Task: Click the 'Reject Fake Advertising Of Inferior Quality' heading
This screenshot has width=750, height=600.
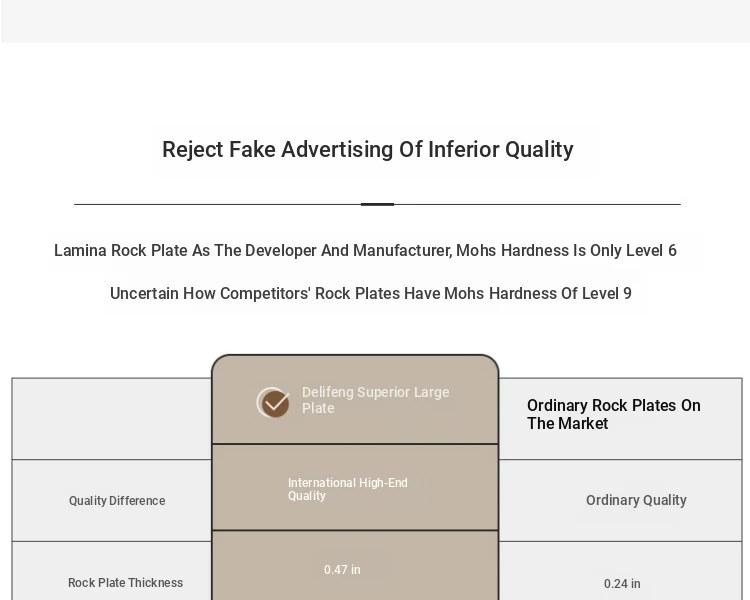Action: tap(367, 150)
